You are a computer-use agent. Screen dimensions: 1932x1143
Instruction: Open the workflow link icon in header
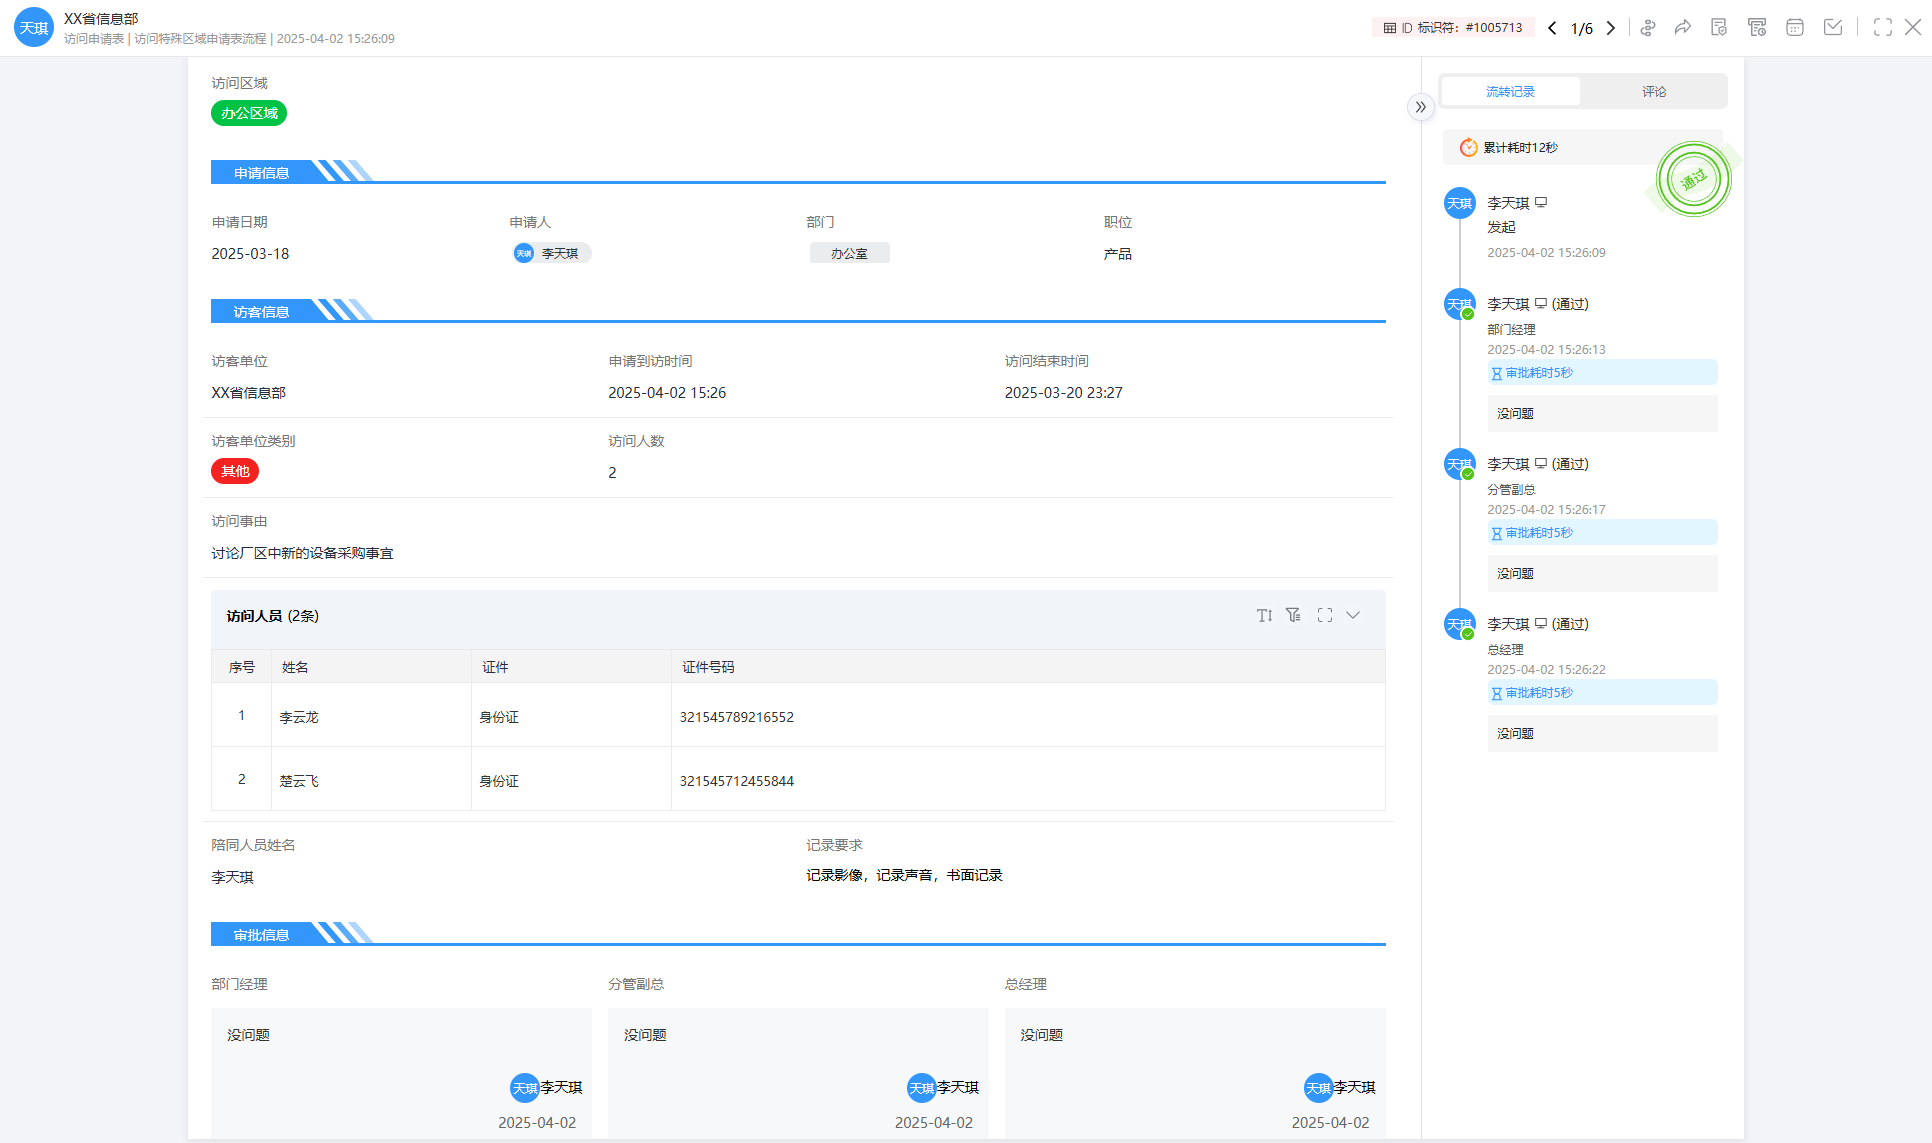click(x=1648, y=28)
